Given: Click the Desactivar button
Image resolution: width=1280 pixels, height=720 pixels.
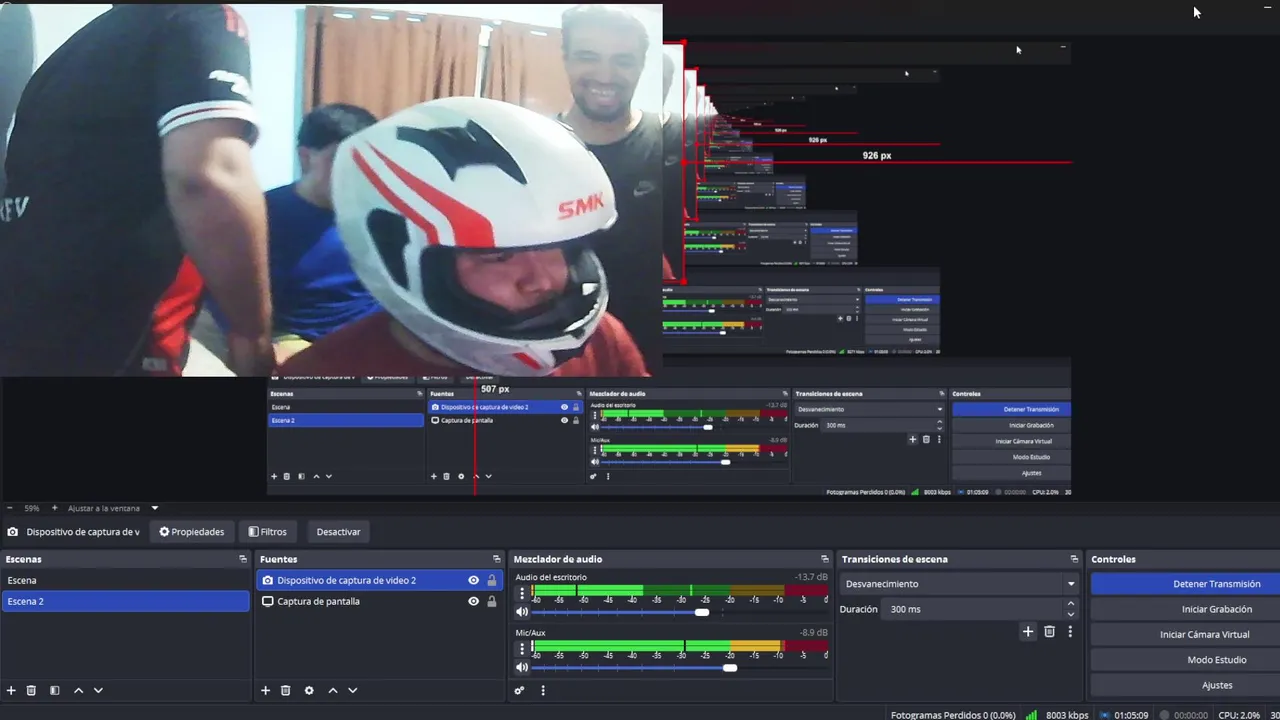Looking at the screenshot, I should point(338,532).
